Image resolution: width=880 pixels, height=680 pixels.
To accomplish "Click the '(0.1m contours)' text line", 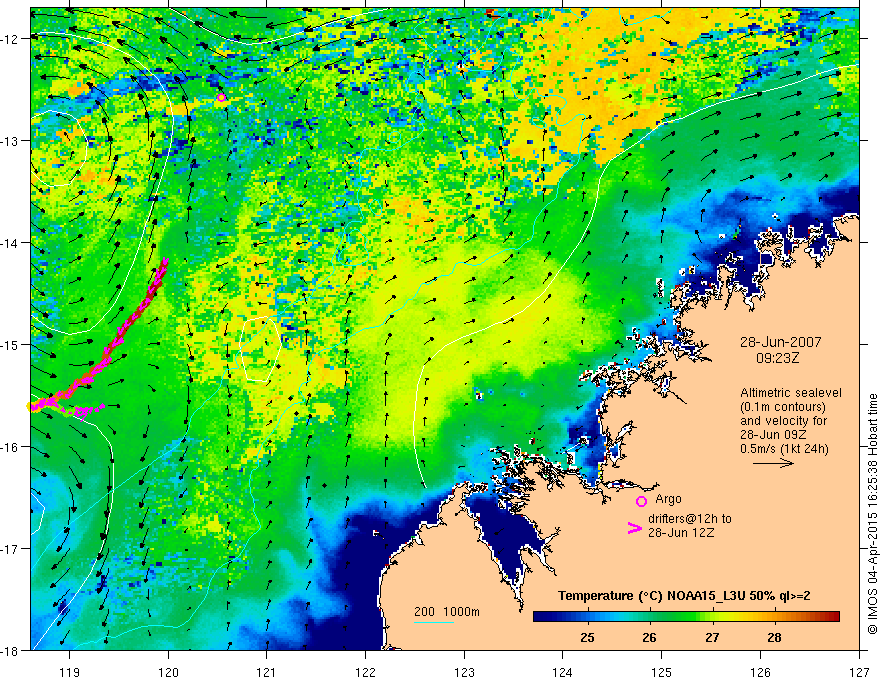I will (x=782, y=407).
